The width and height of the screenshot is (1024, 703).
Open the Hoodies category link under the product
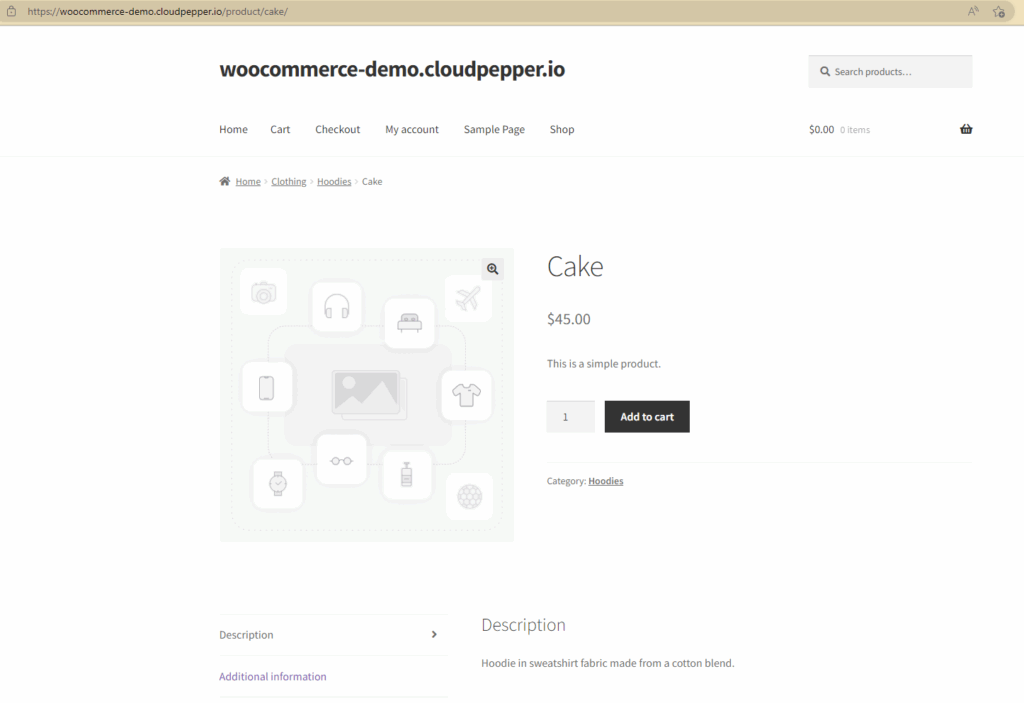pos(605,480)
